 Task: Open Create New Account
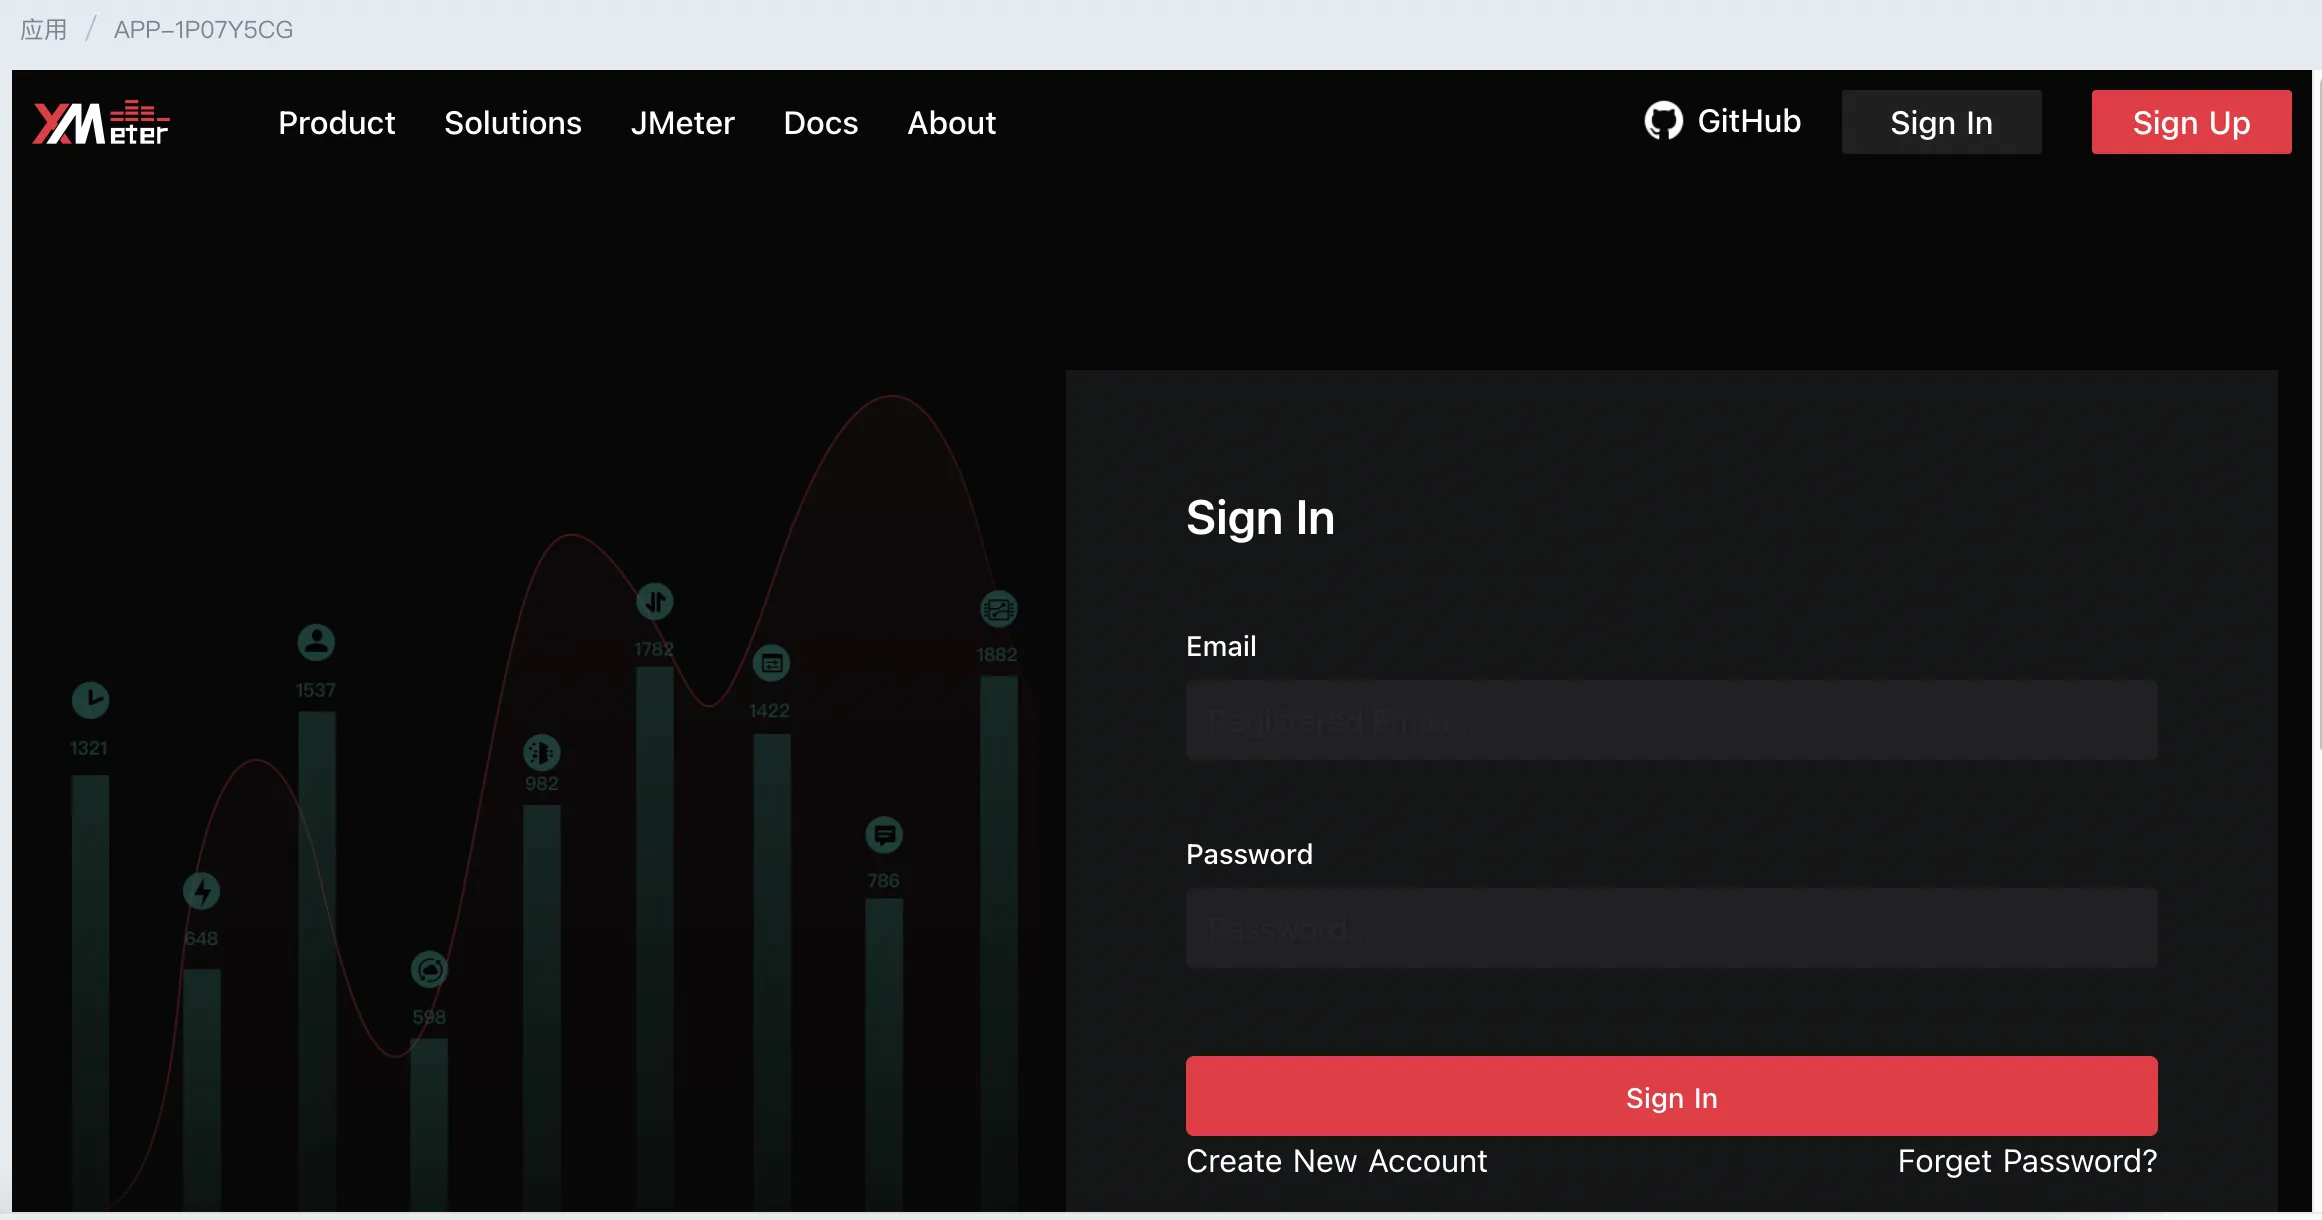point(1336,1161)
